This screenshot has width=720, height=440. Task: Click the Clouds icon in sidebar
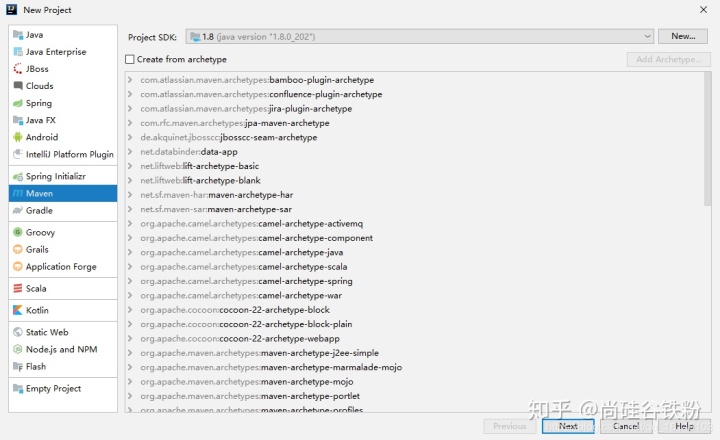[18, 86]
